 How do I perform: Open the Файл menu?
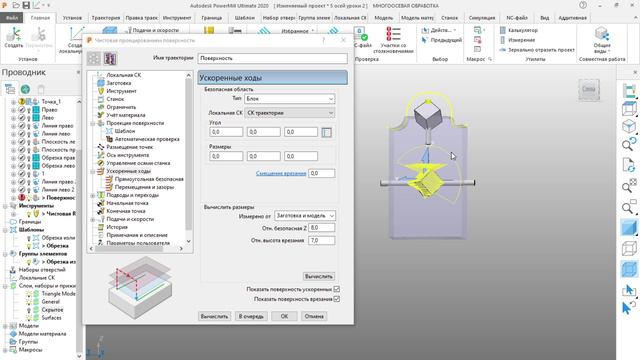click(x=11, y=18)
